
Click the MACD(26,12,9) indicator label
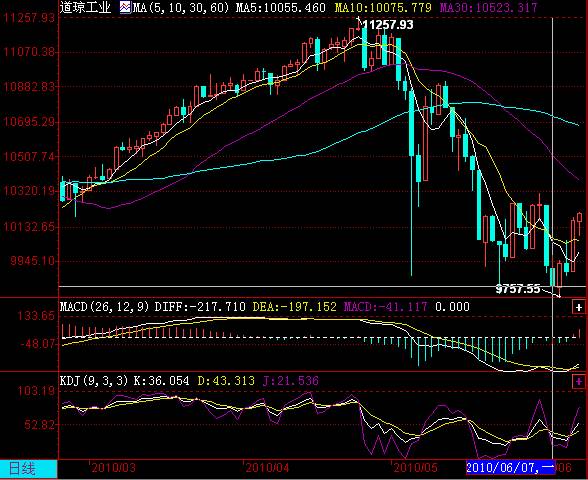[x=105, y=307]
